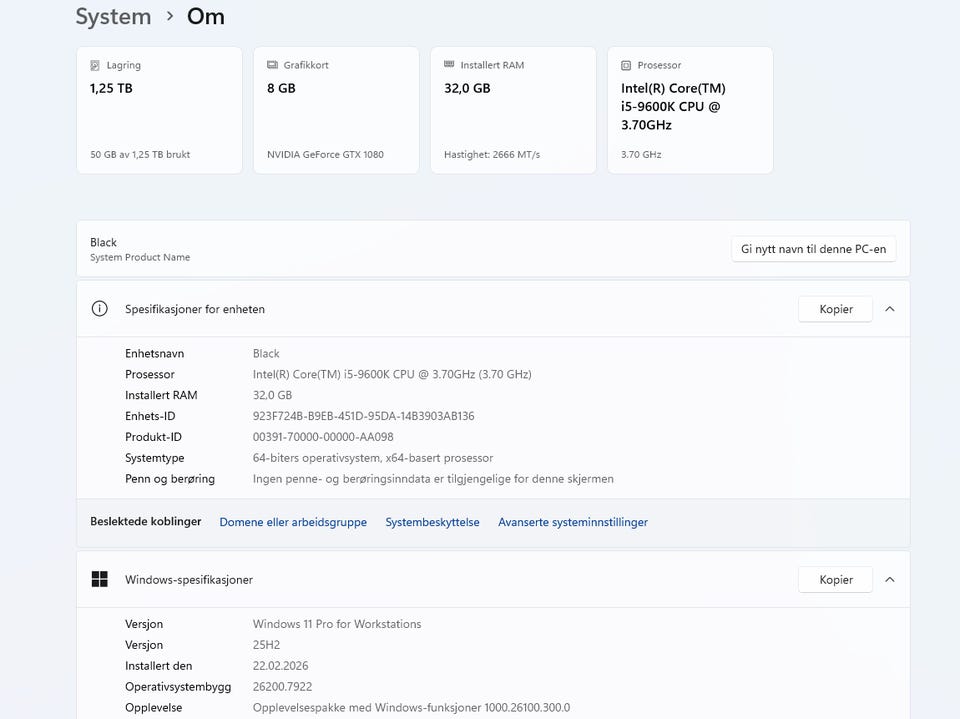The height and width of the screenshot is (719, 960).
Task: Select the Enhets-ID value 923F724B-B9EB-451D
Action: click(x=364, y=416)
